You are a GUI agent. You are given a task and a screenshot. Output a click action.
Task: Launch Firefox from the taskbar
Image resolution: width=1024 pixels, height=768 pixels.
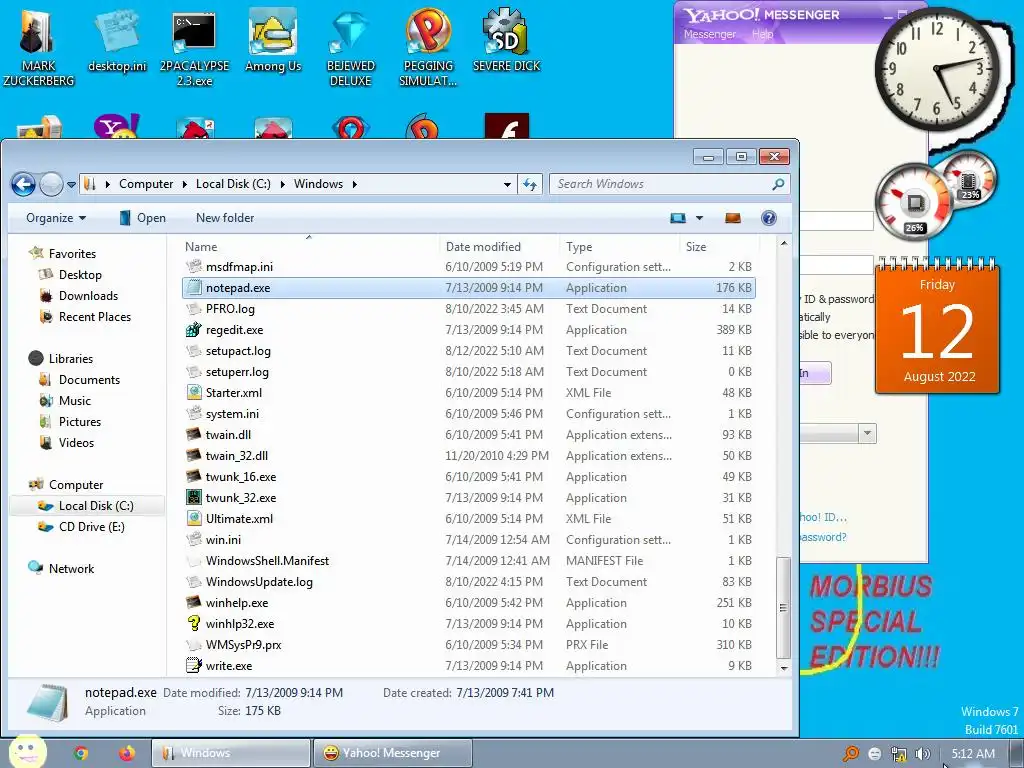click(127, 753)
